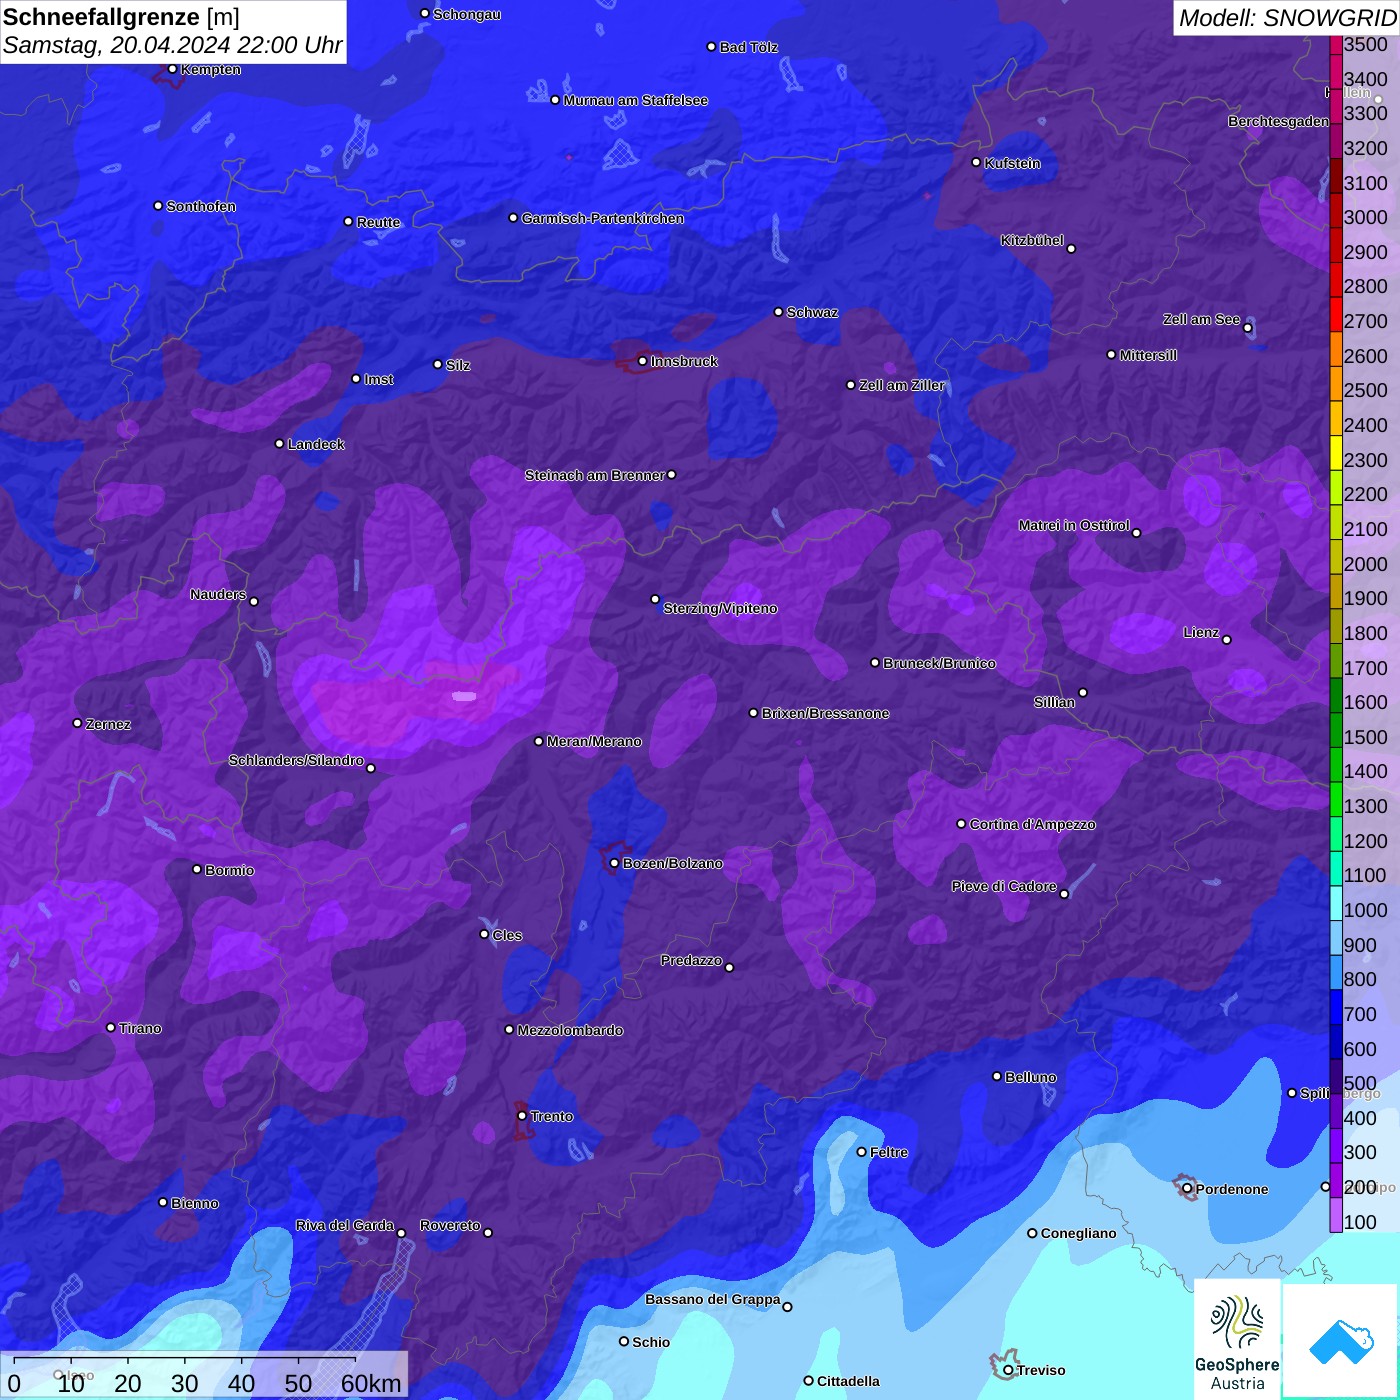This screenshot has height=1400, width=1400.
Task: Click the Trento city marker dot
Action: click(521, 1116)
